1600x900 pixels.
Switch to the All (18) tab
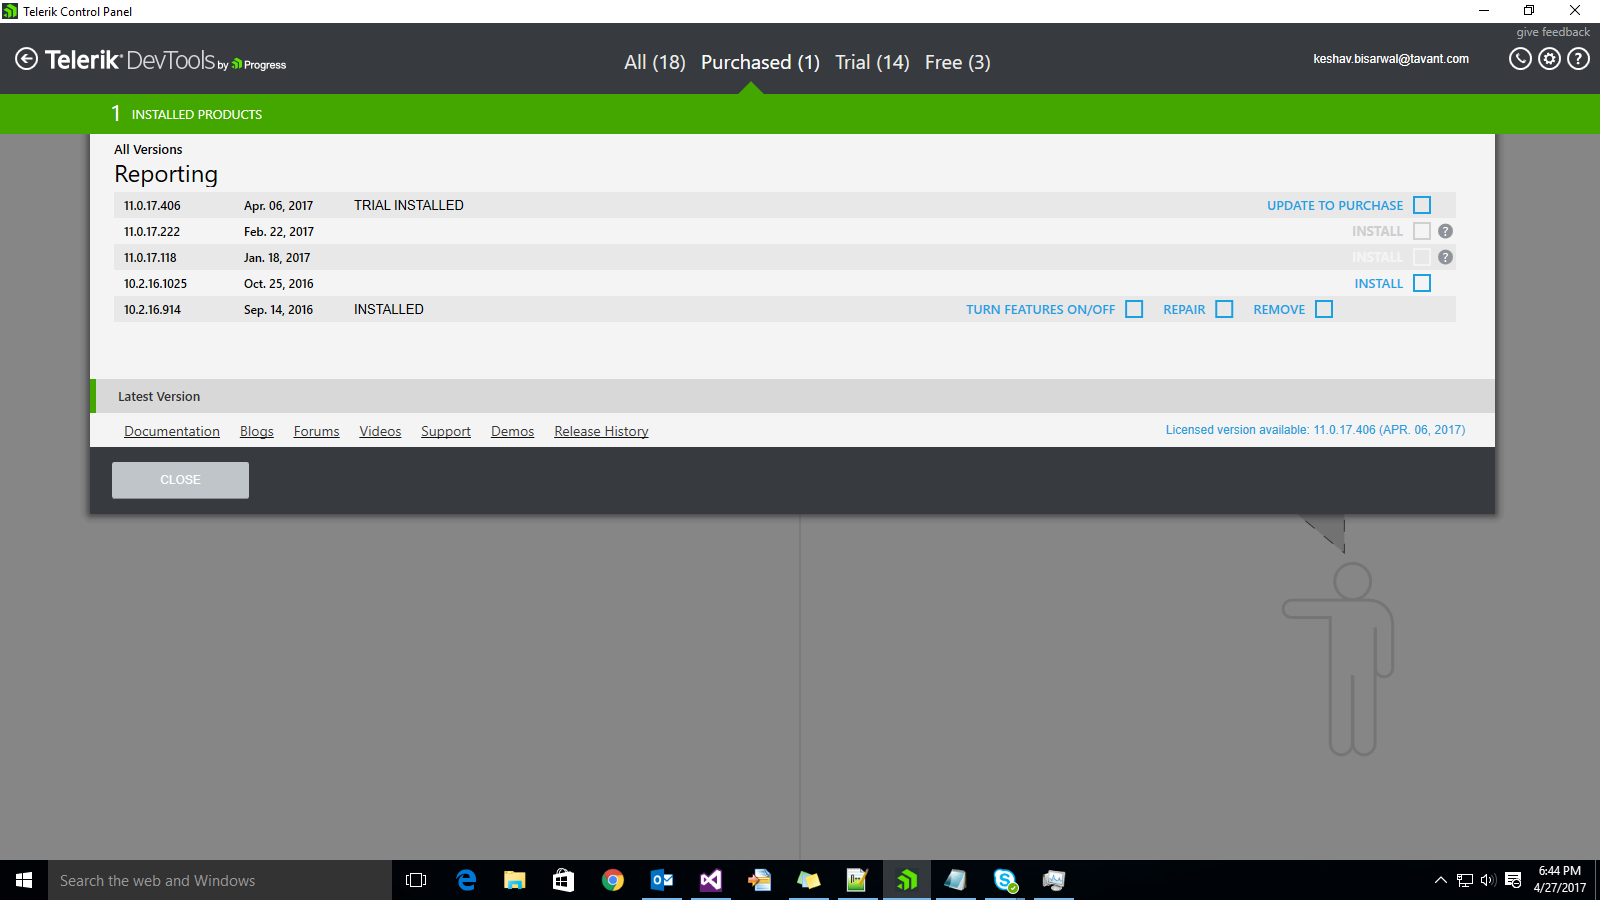click(x=655, y=62)
